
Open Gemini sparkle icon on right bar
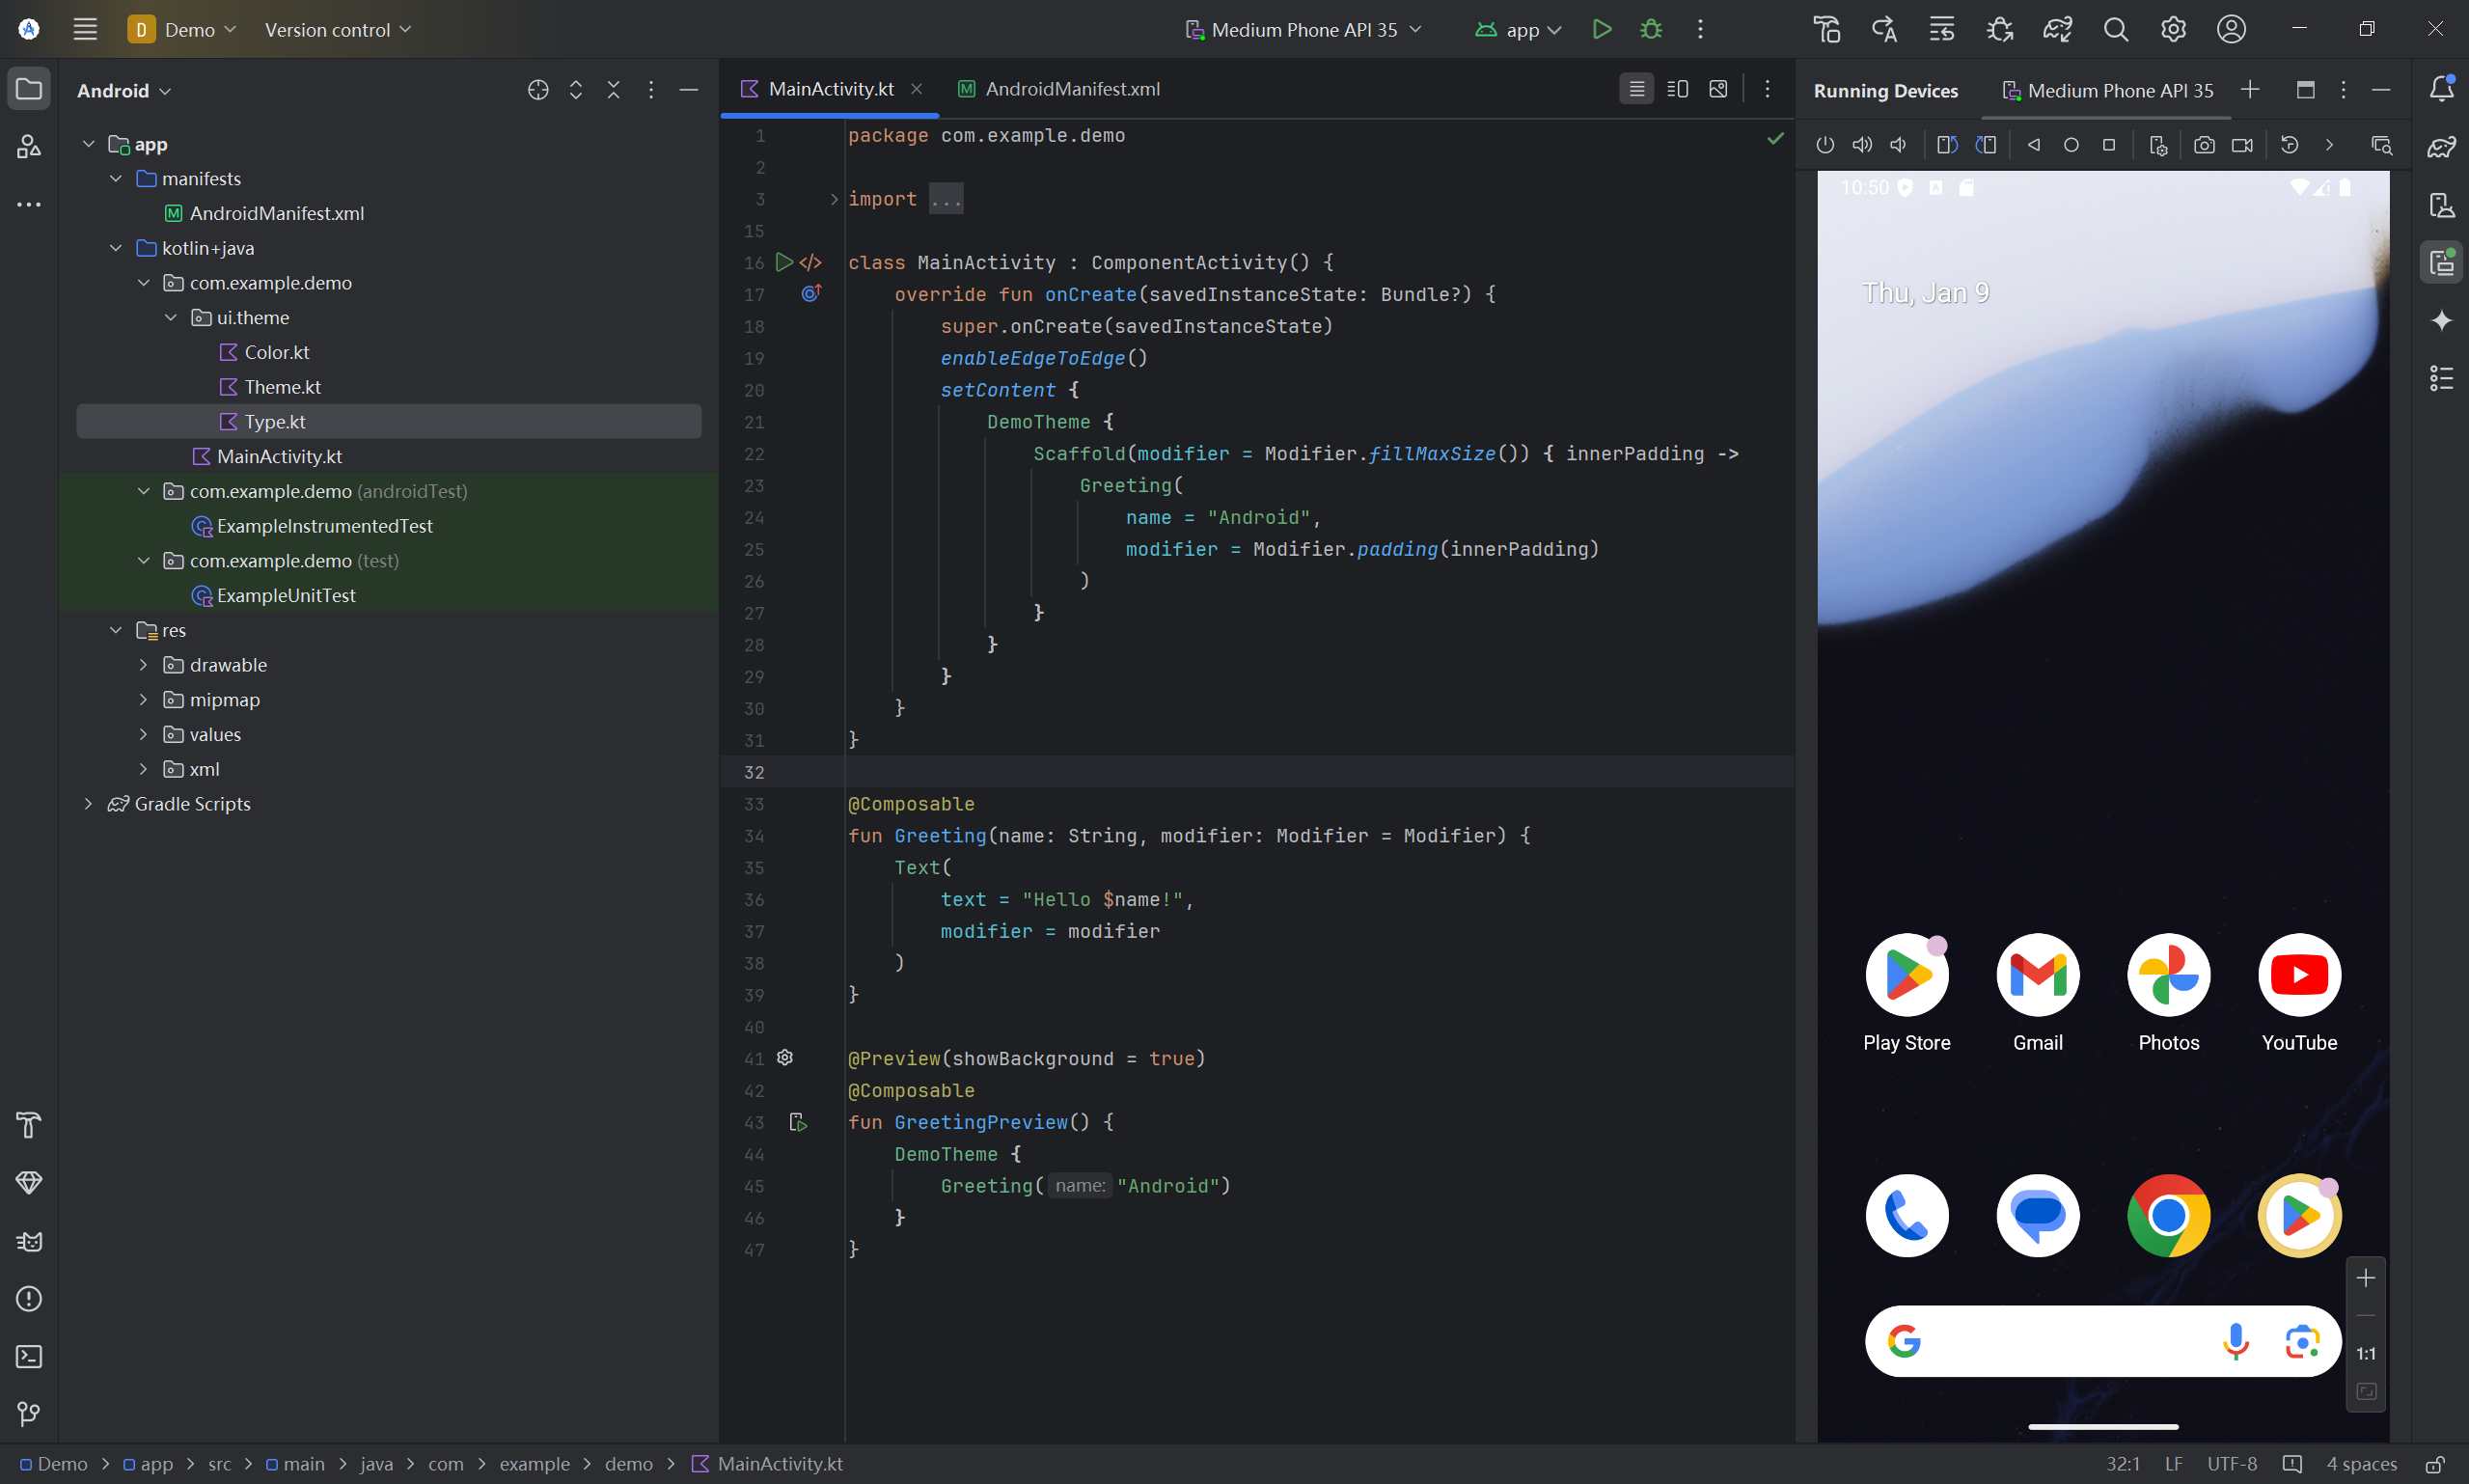tap(2441, 320)
